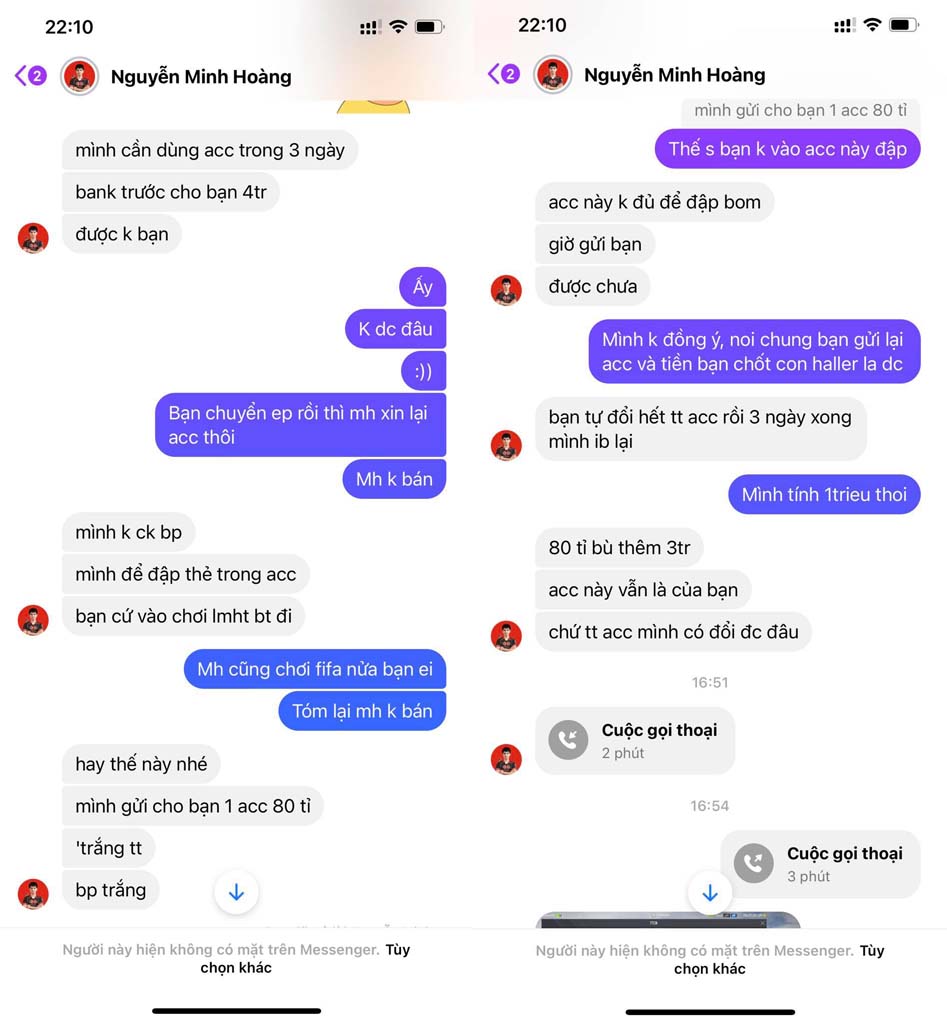
Task: Tap back arrow in left chat header
Action: 21,76
